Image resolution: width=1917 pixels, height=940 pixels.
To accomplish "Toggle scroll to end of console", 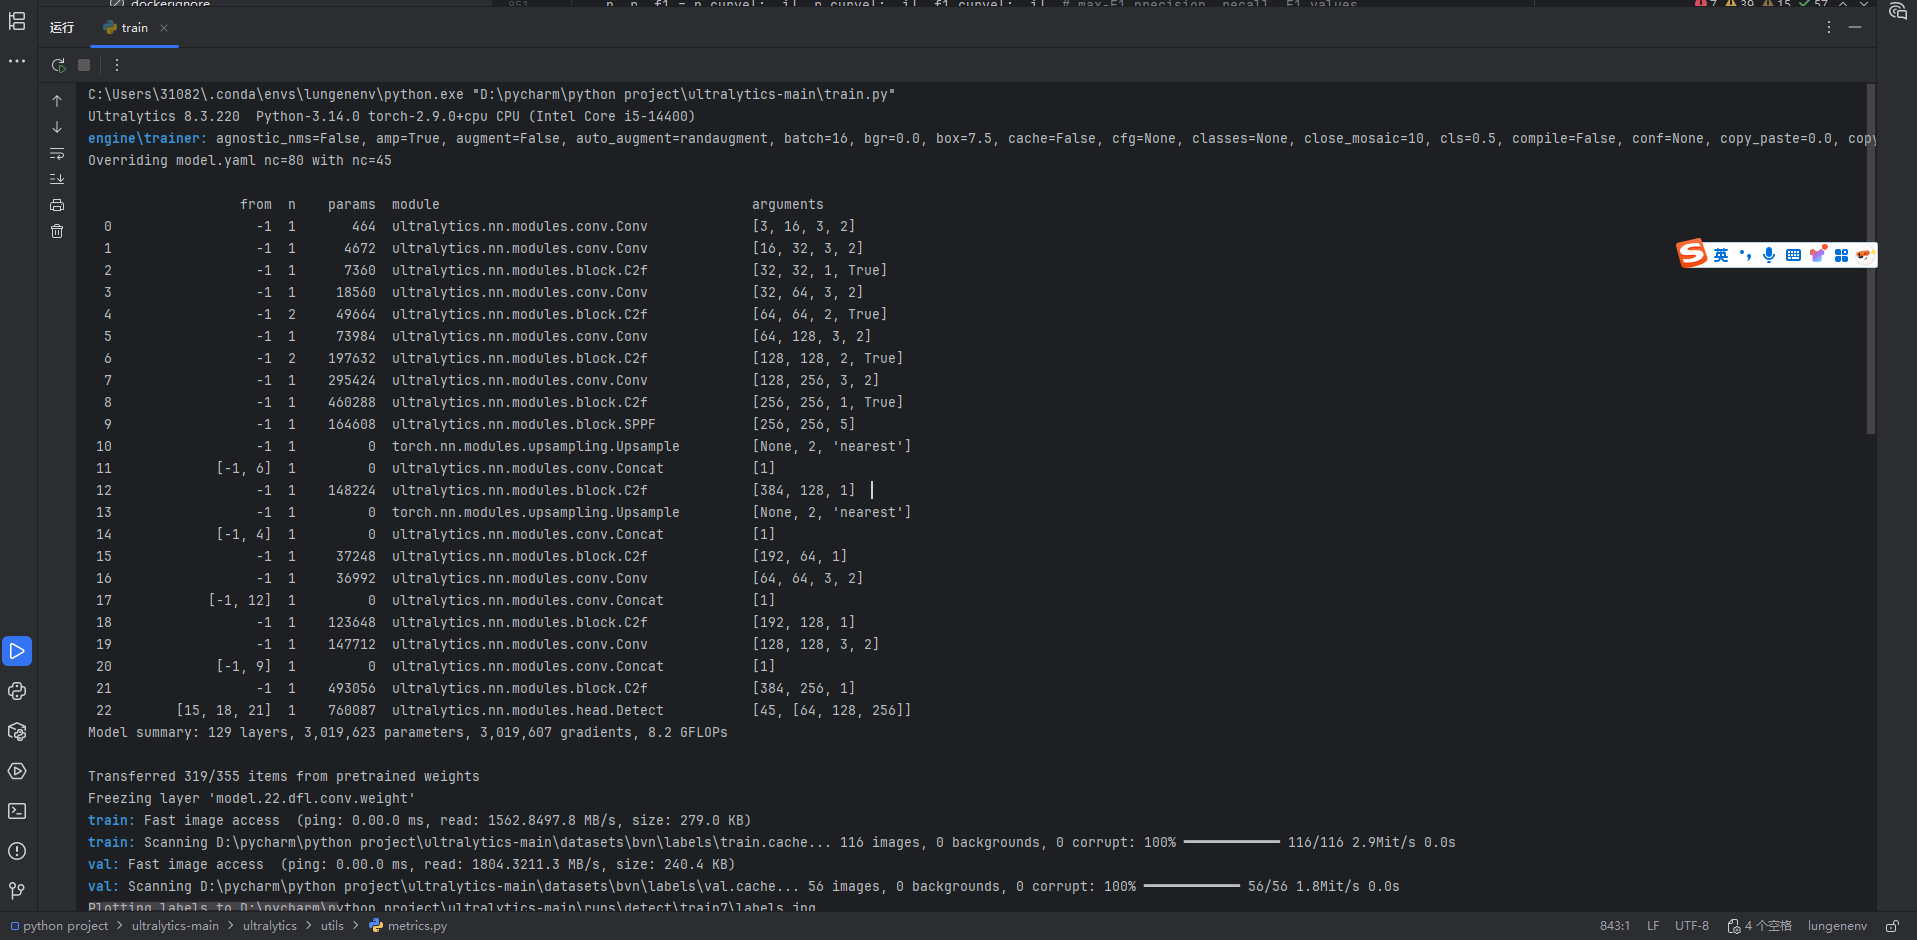I will (x=57, y=179).
